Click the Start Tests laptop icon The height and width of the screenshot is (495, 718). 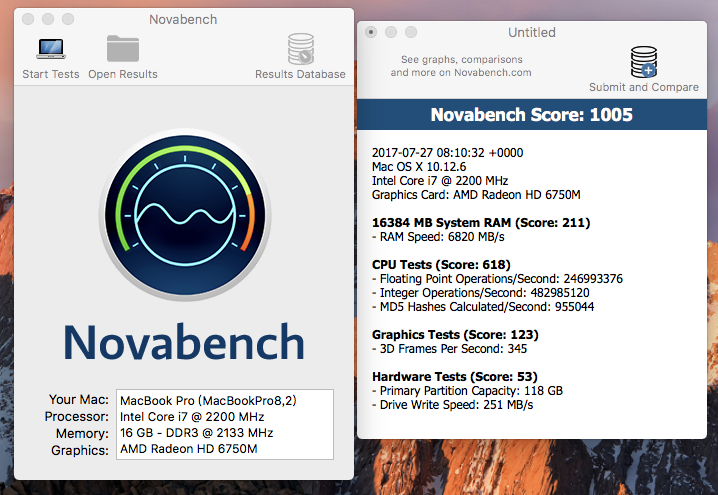(x=51, y=49)
